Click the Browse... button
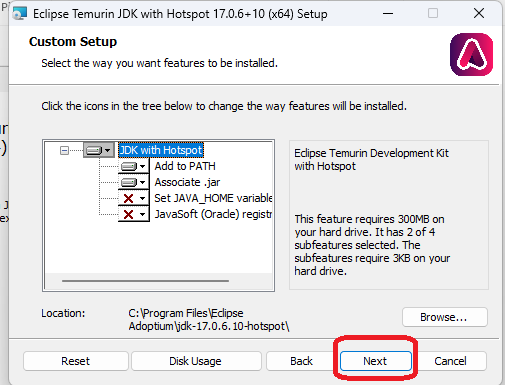The height and width of the screenshot is (385, 505). coord(445,317)
